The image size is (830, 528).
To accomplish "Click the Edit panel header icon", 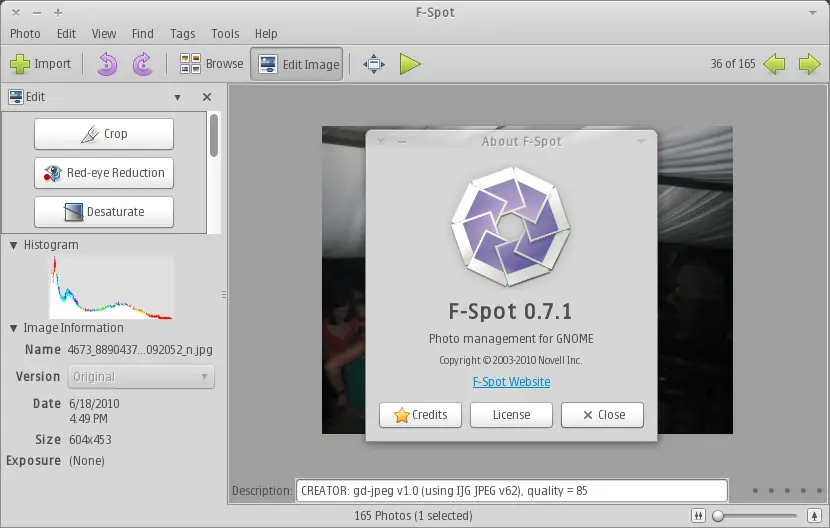I will click(16, 97).
